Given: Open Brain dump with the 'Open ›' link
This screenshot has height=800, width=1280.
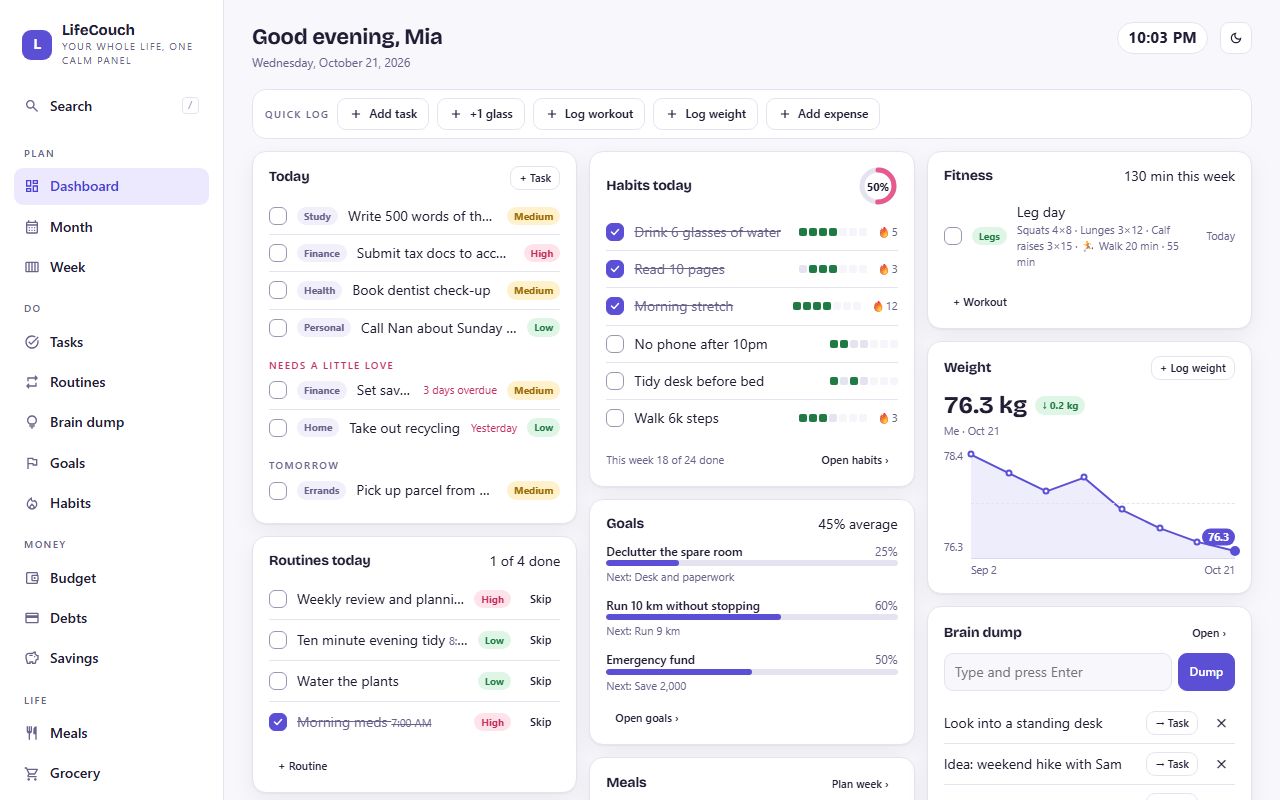Looking at the screenshot, I should coord(1209,633).
